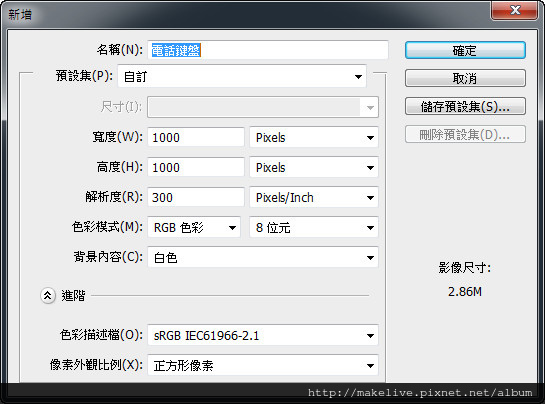The height and width of the screenshot is (404, 545).
Task: Open the bit depth dropdown showing 8 位元
Action: click(x=314, y=227)
